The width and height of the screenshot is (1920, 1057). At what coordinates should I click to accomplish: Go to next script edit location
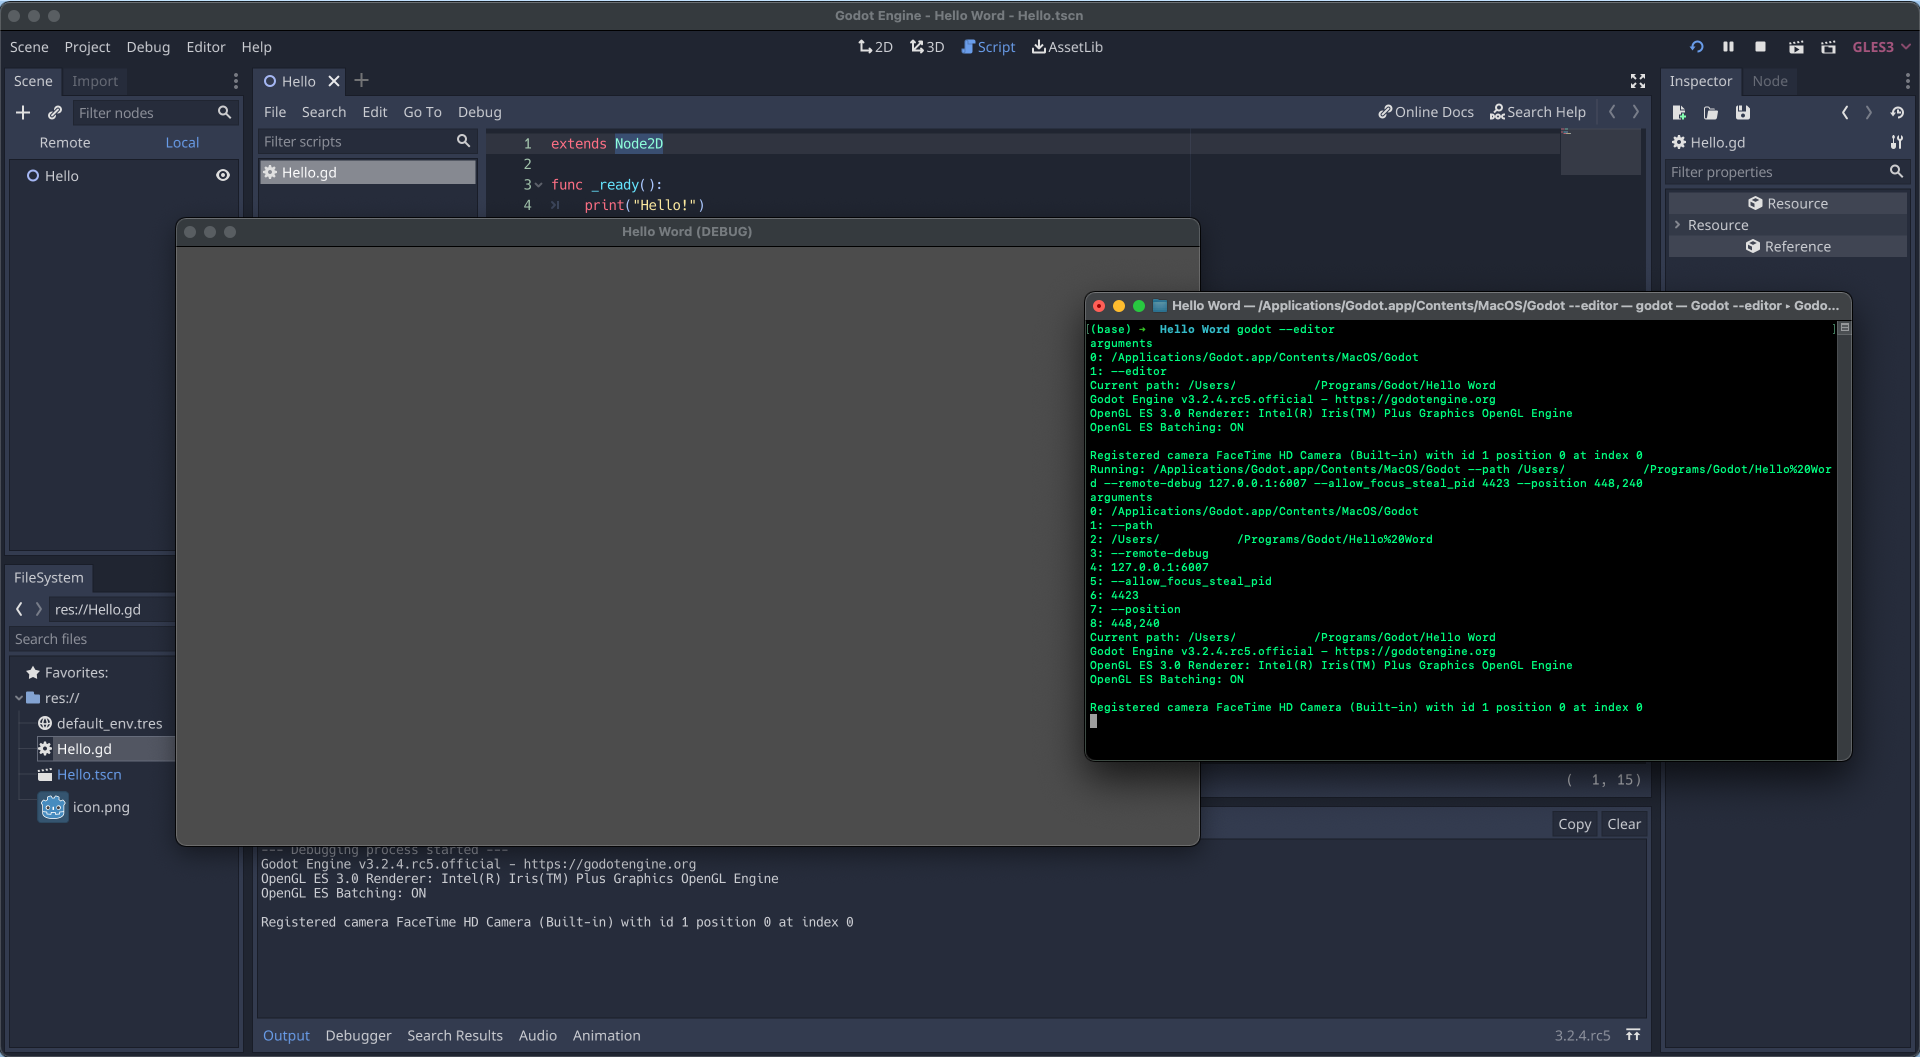(1636, 112)
